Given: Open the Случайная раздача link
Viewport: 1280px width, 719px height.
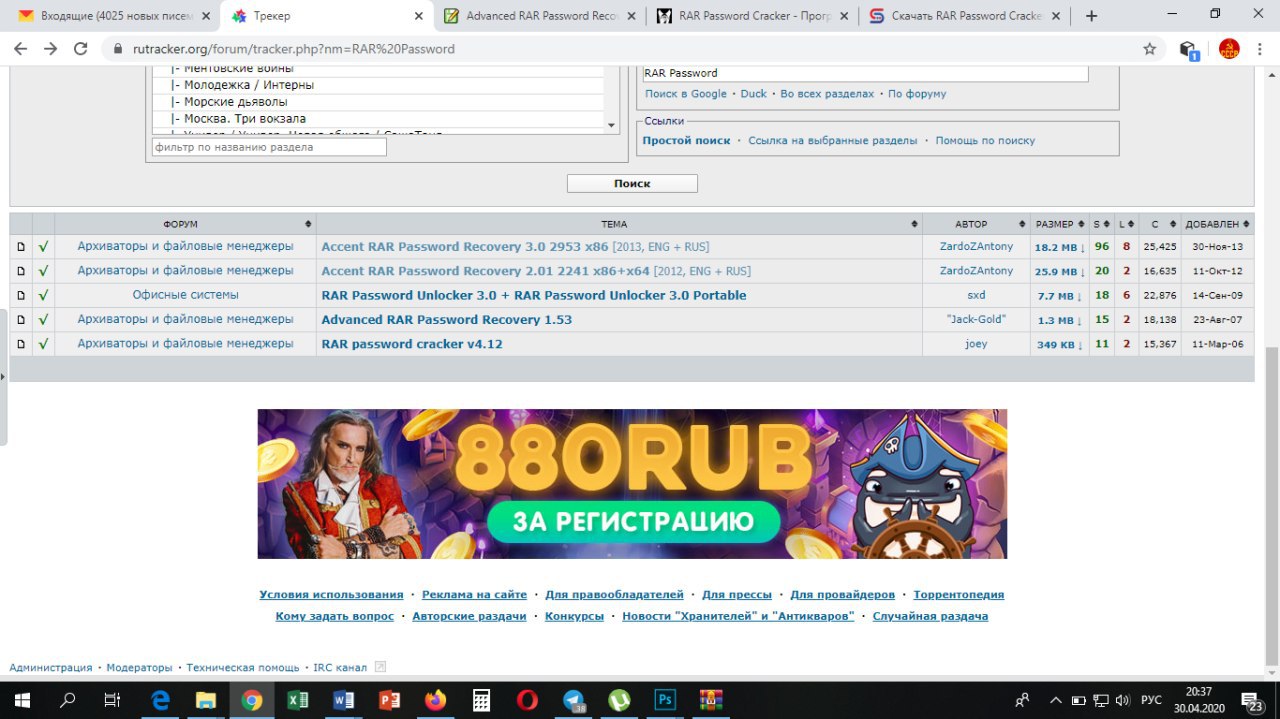Looking at the screenshot, I should click(930, 616).
